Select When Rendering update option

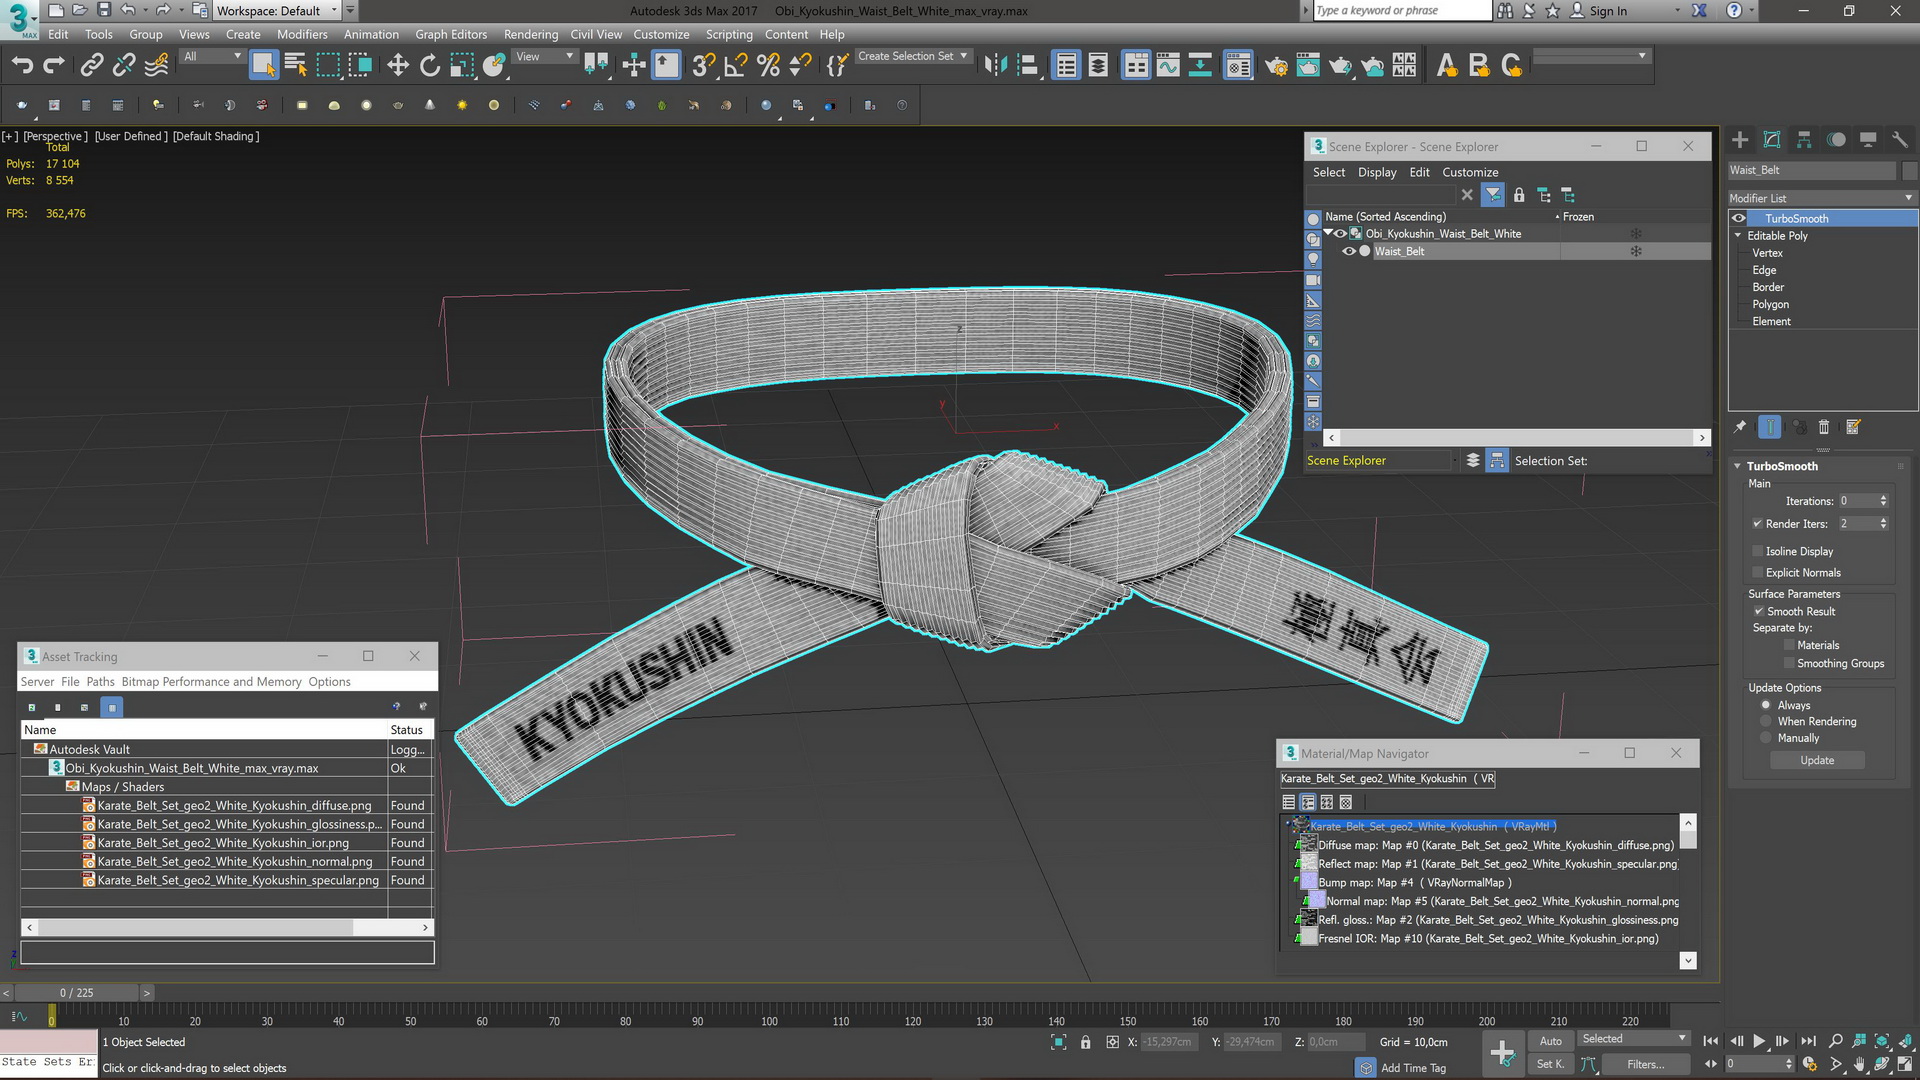(x=1766, y=721)
